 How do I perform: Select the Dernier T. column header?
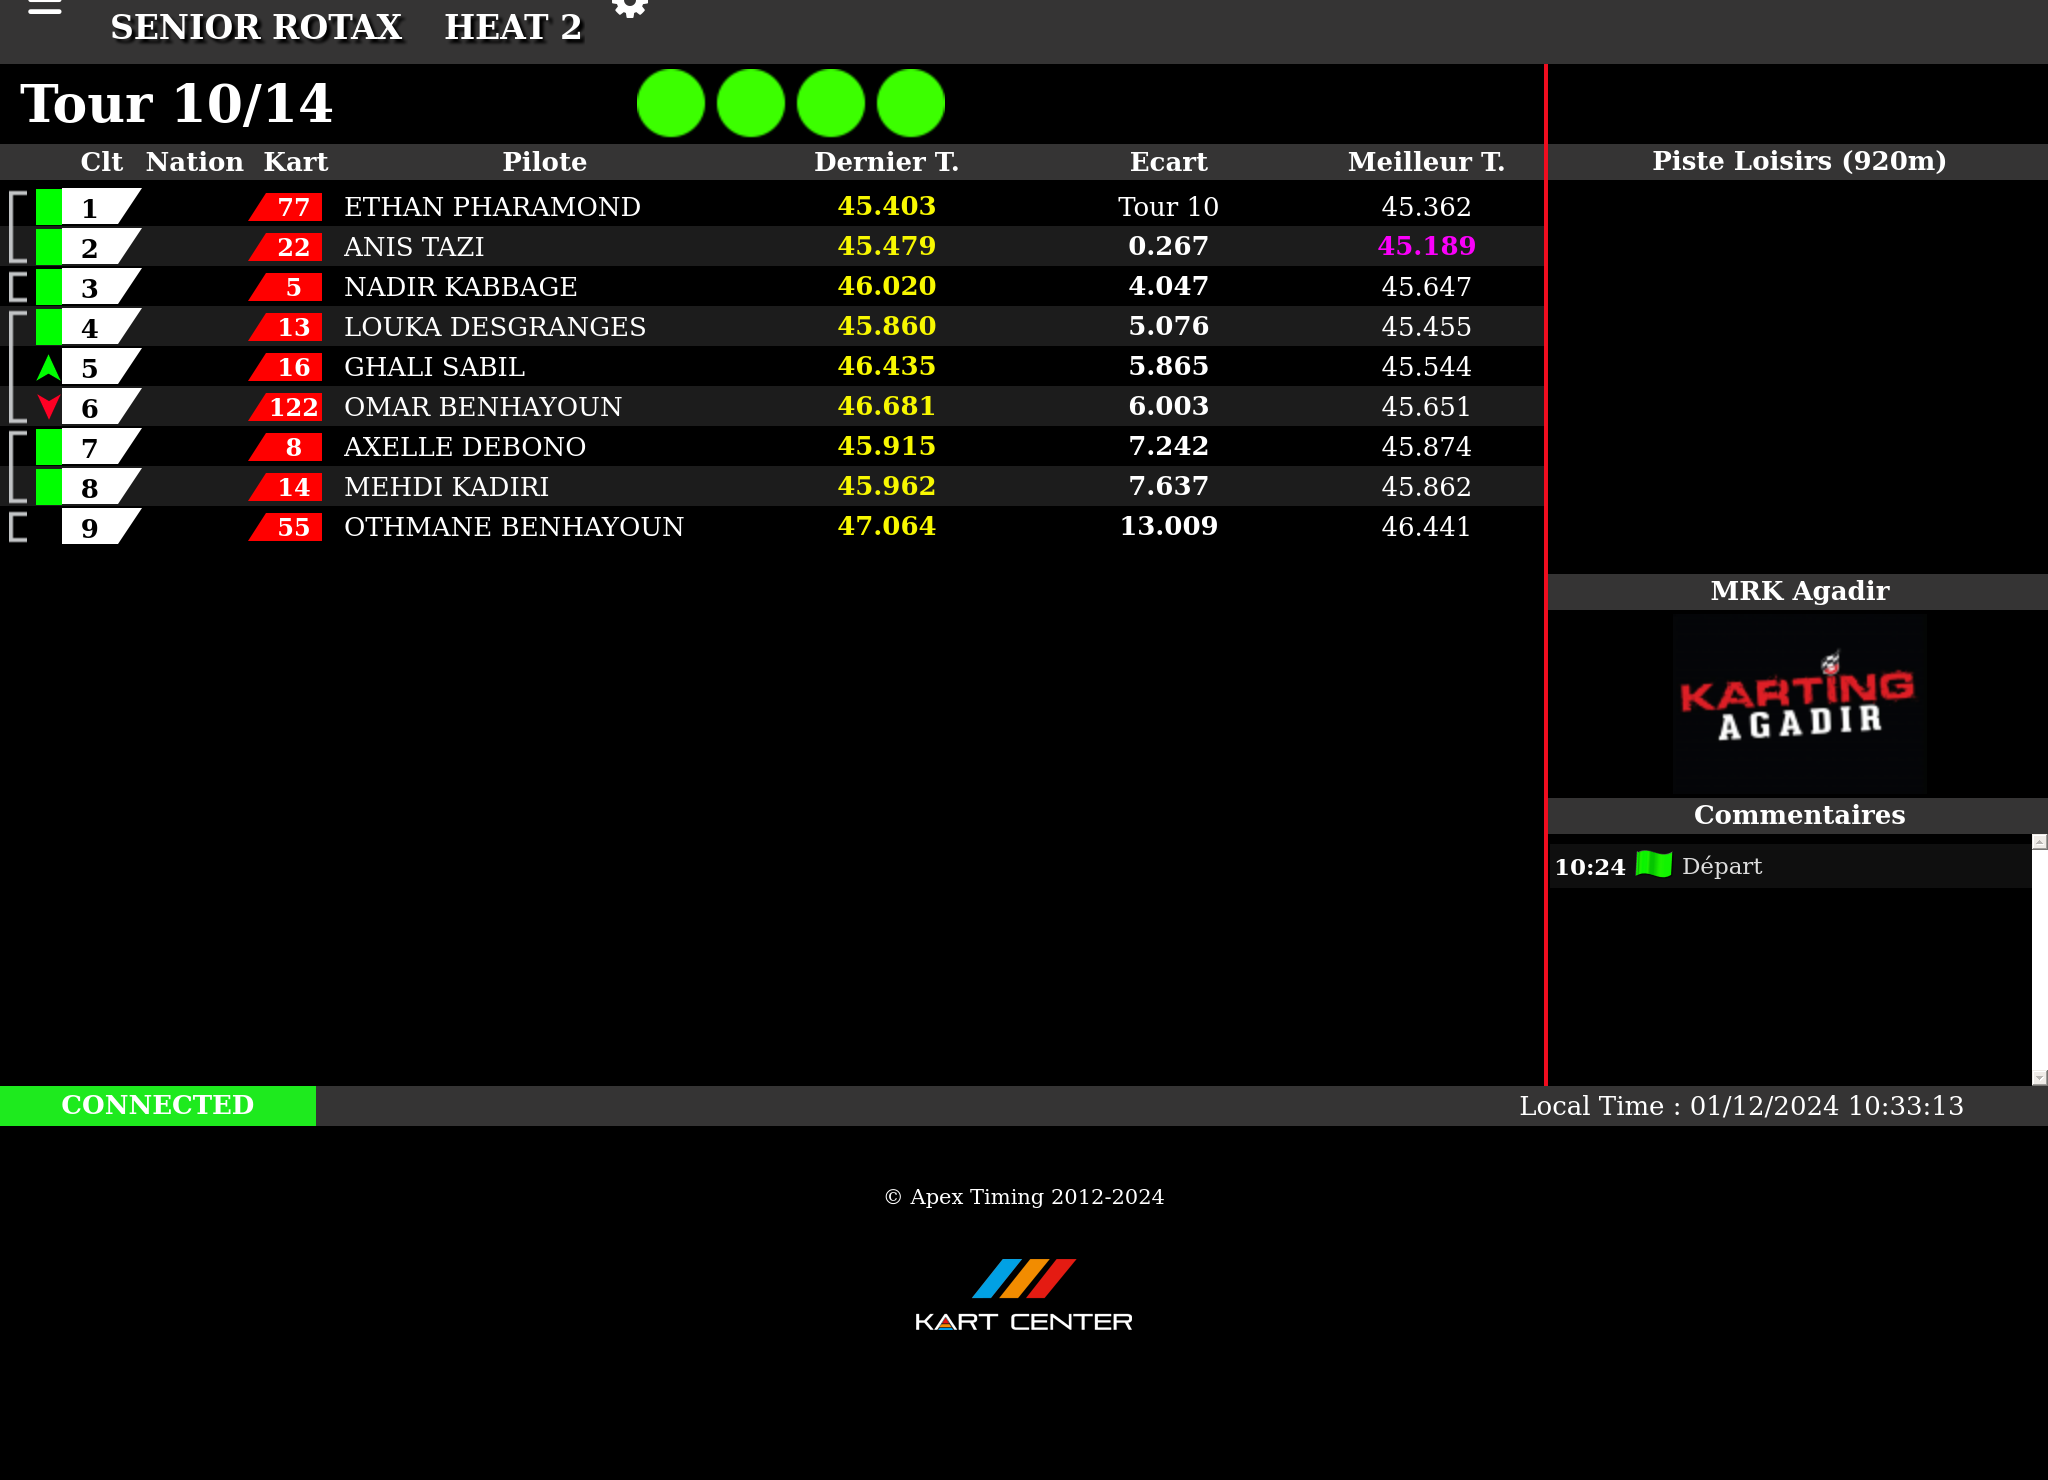886,162
